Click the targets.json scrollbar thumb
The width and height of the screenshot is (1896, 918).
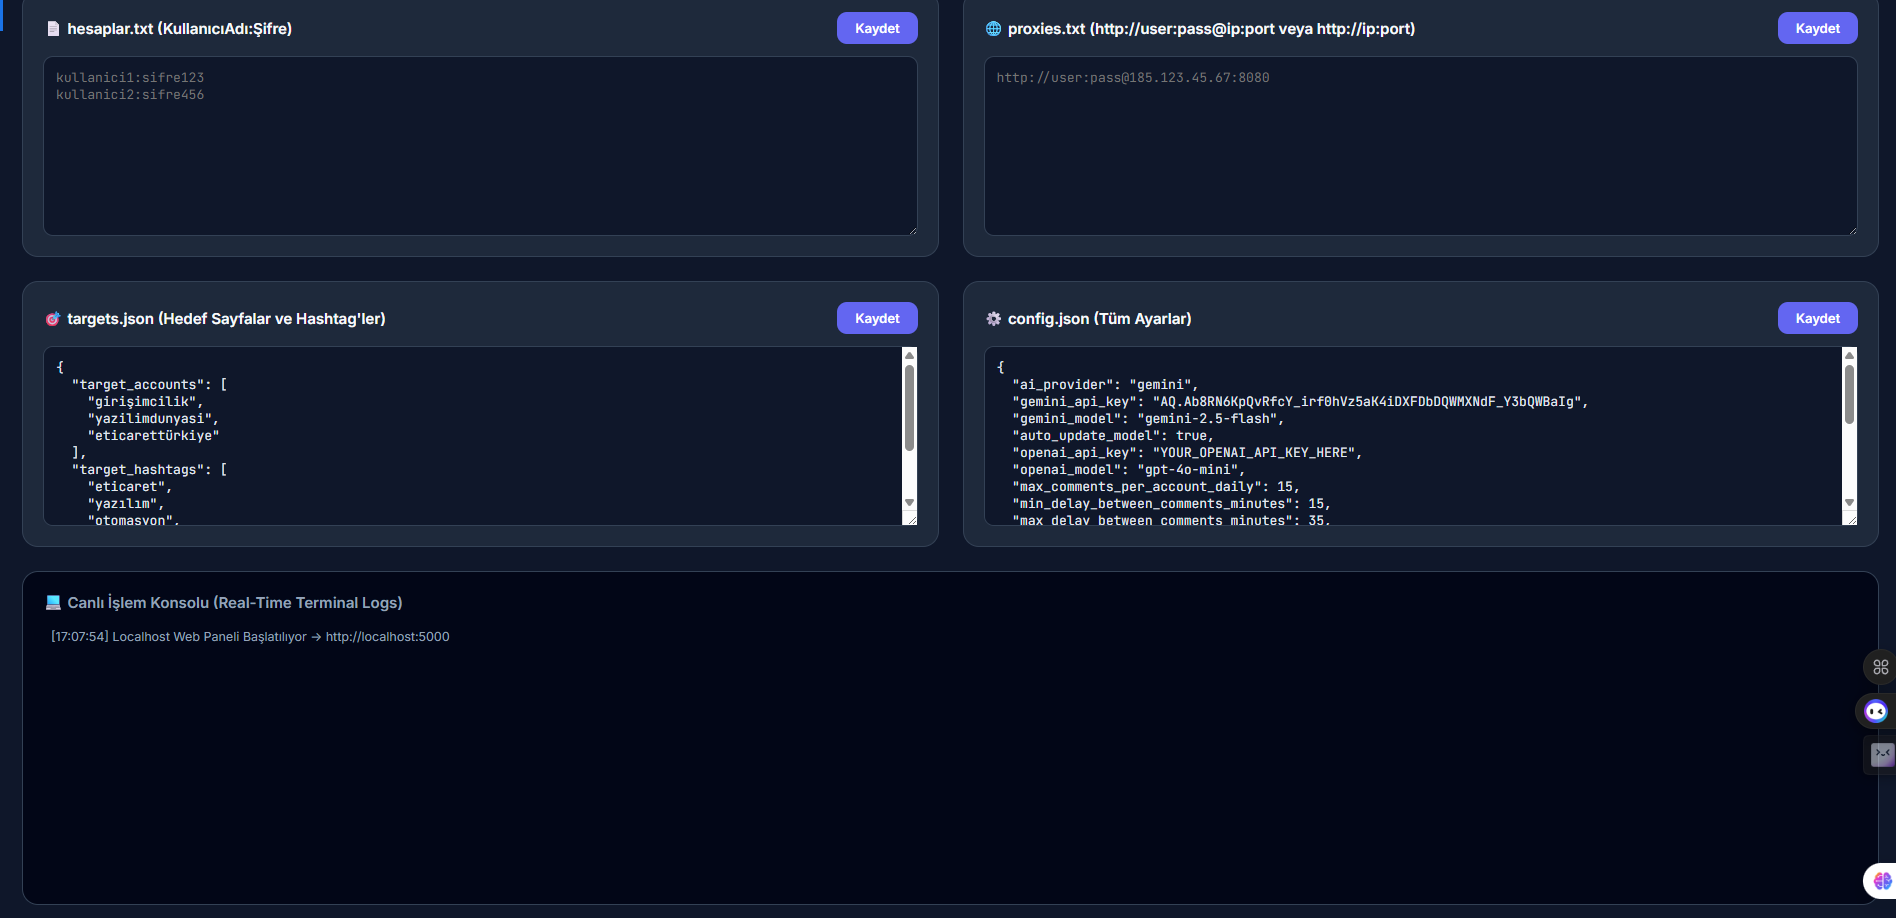click(x=909, y=408)
